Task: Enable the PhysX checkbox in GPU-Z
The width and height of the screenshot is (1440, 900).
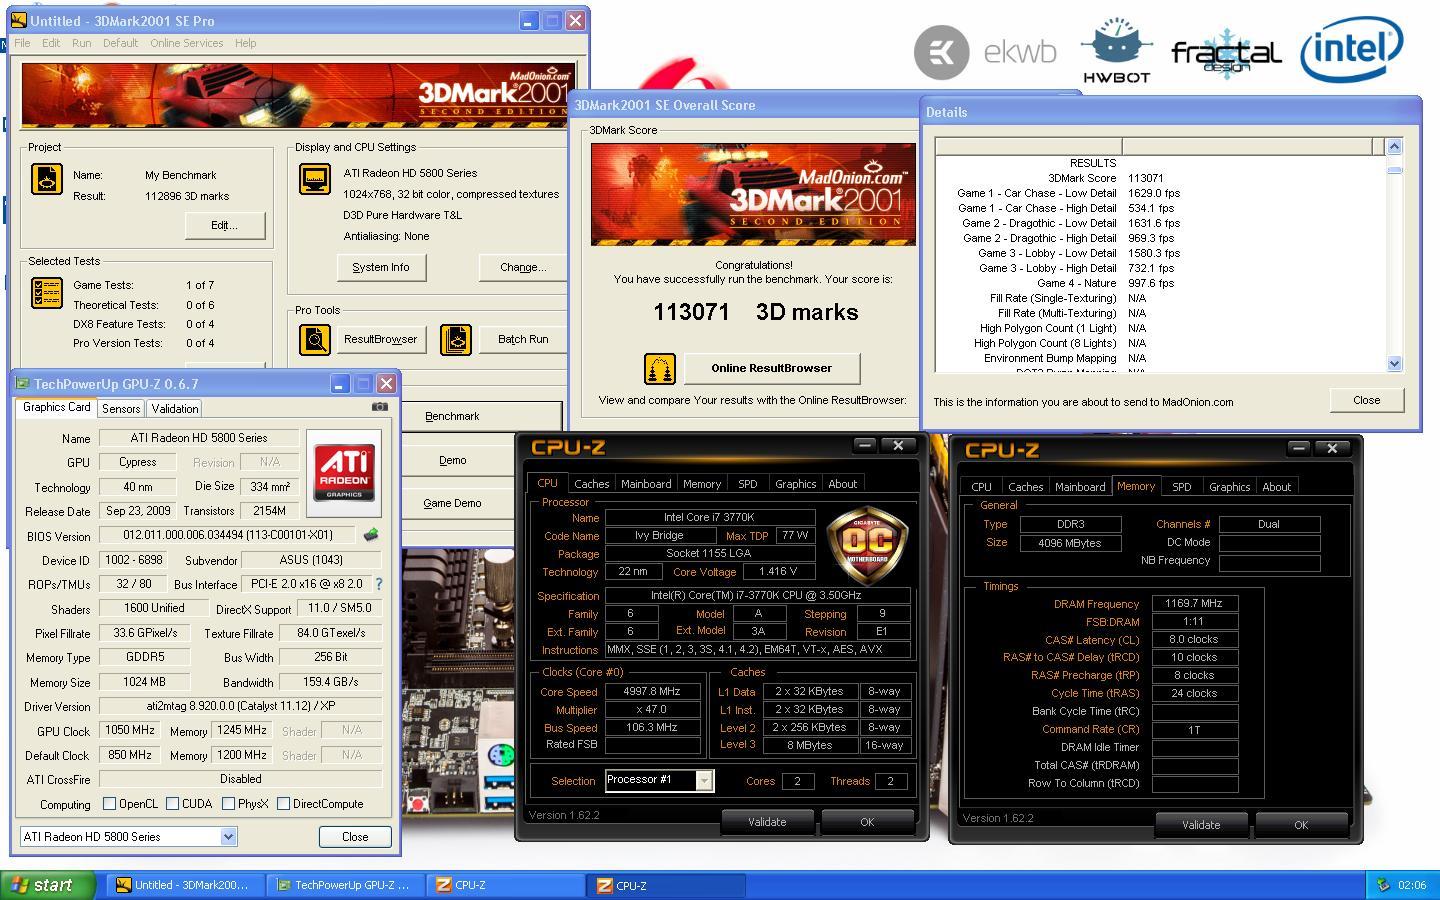Action: 229,804
